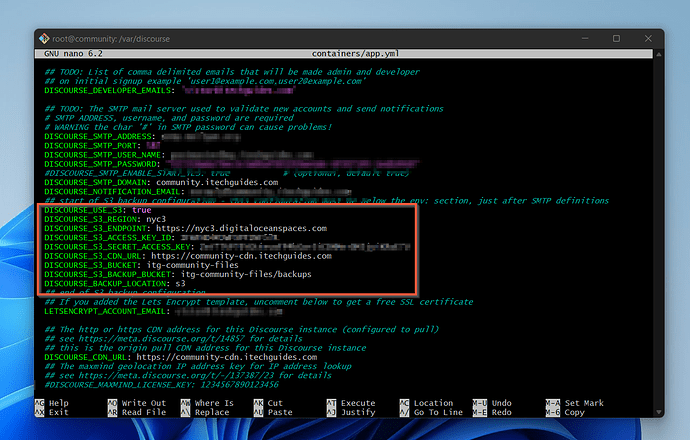Click the 'If you added the Lets Encrypt' comment
This screenshot has width=690, height=440.
pos(258,302)
